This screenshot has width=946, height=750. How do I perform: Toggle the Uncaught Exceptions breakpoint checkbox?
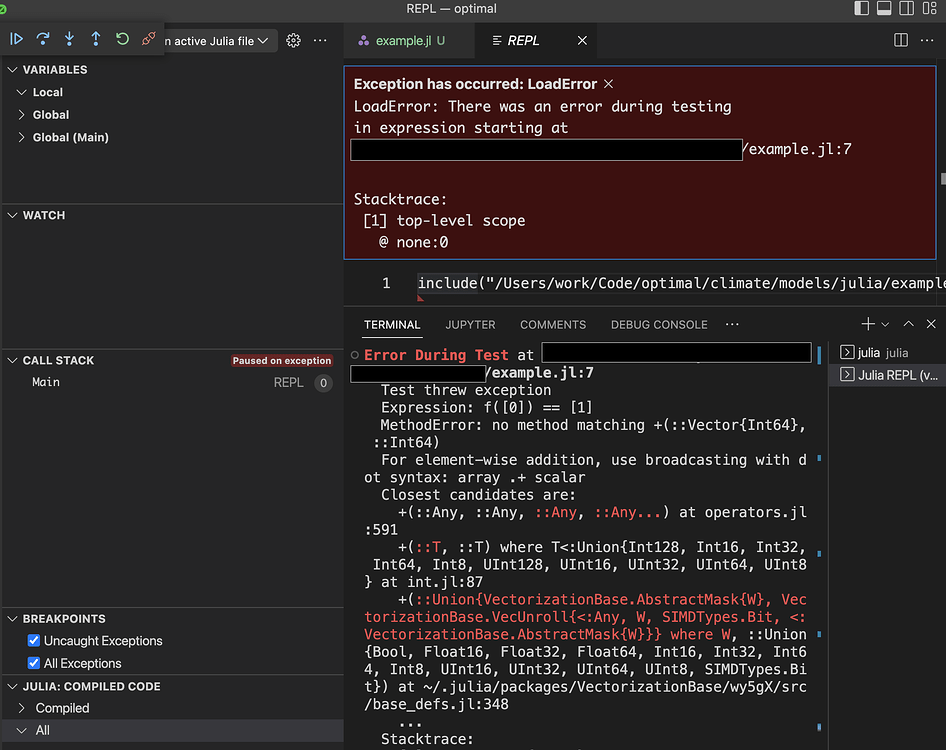point(34,641)
